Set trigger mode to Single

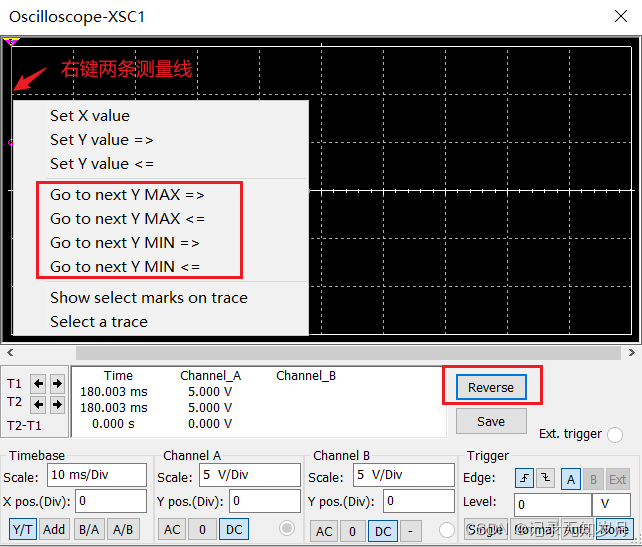point(485,529)
